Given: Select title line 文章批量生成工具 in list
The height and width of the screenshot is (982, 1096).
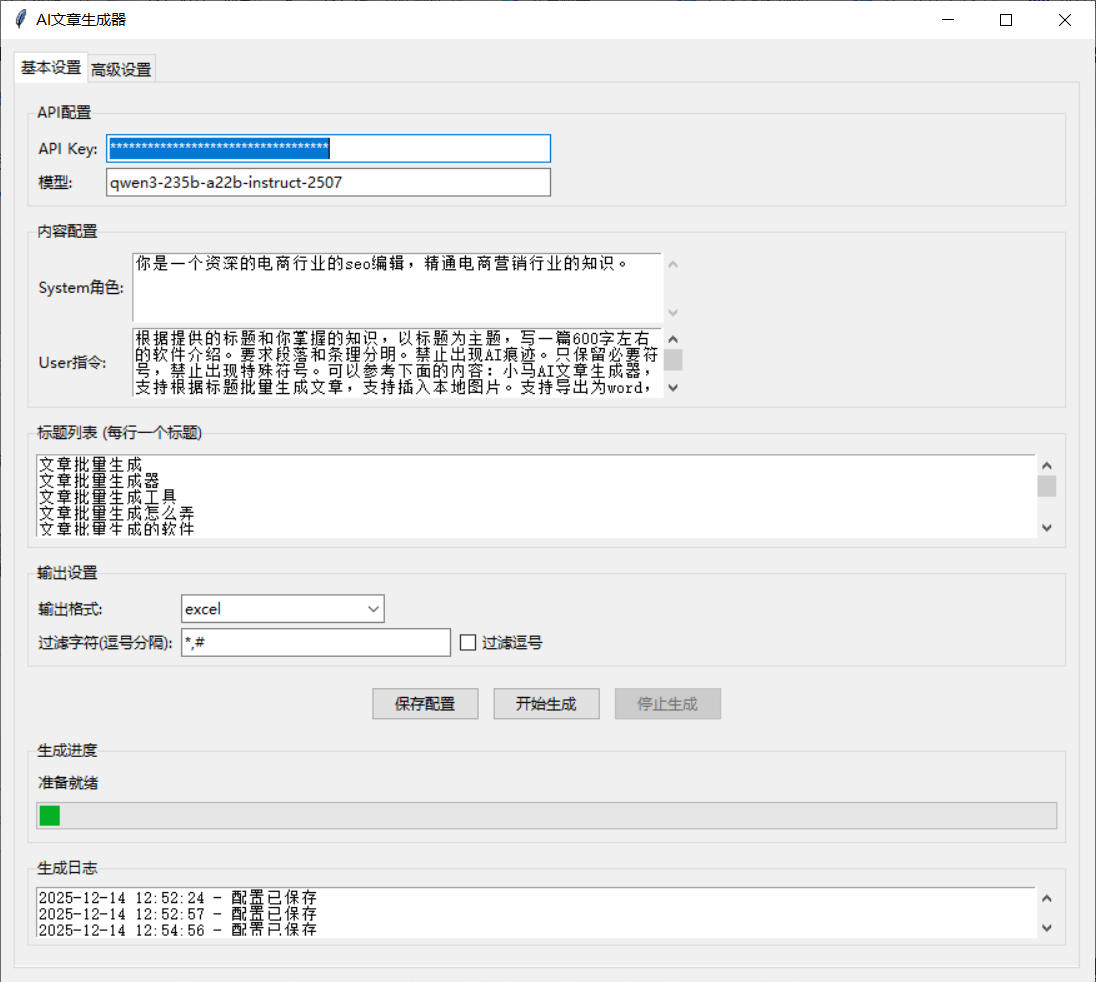Looking at the screenshot, I should coord(108,496).
